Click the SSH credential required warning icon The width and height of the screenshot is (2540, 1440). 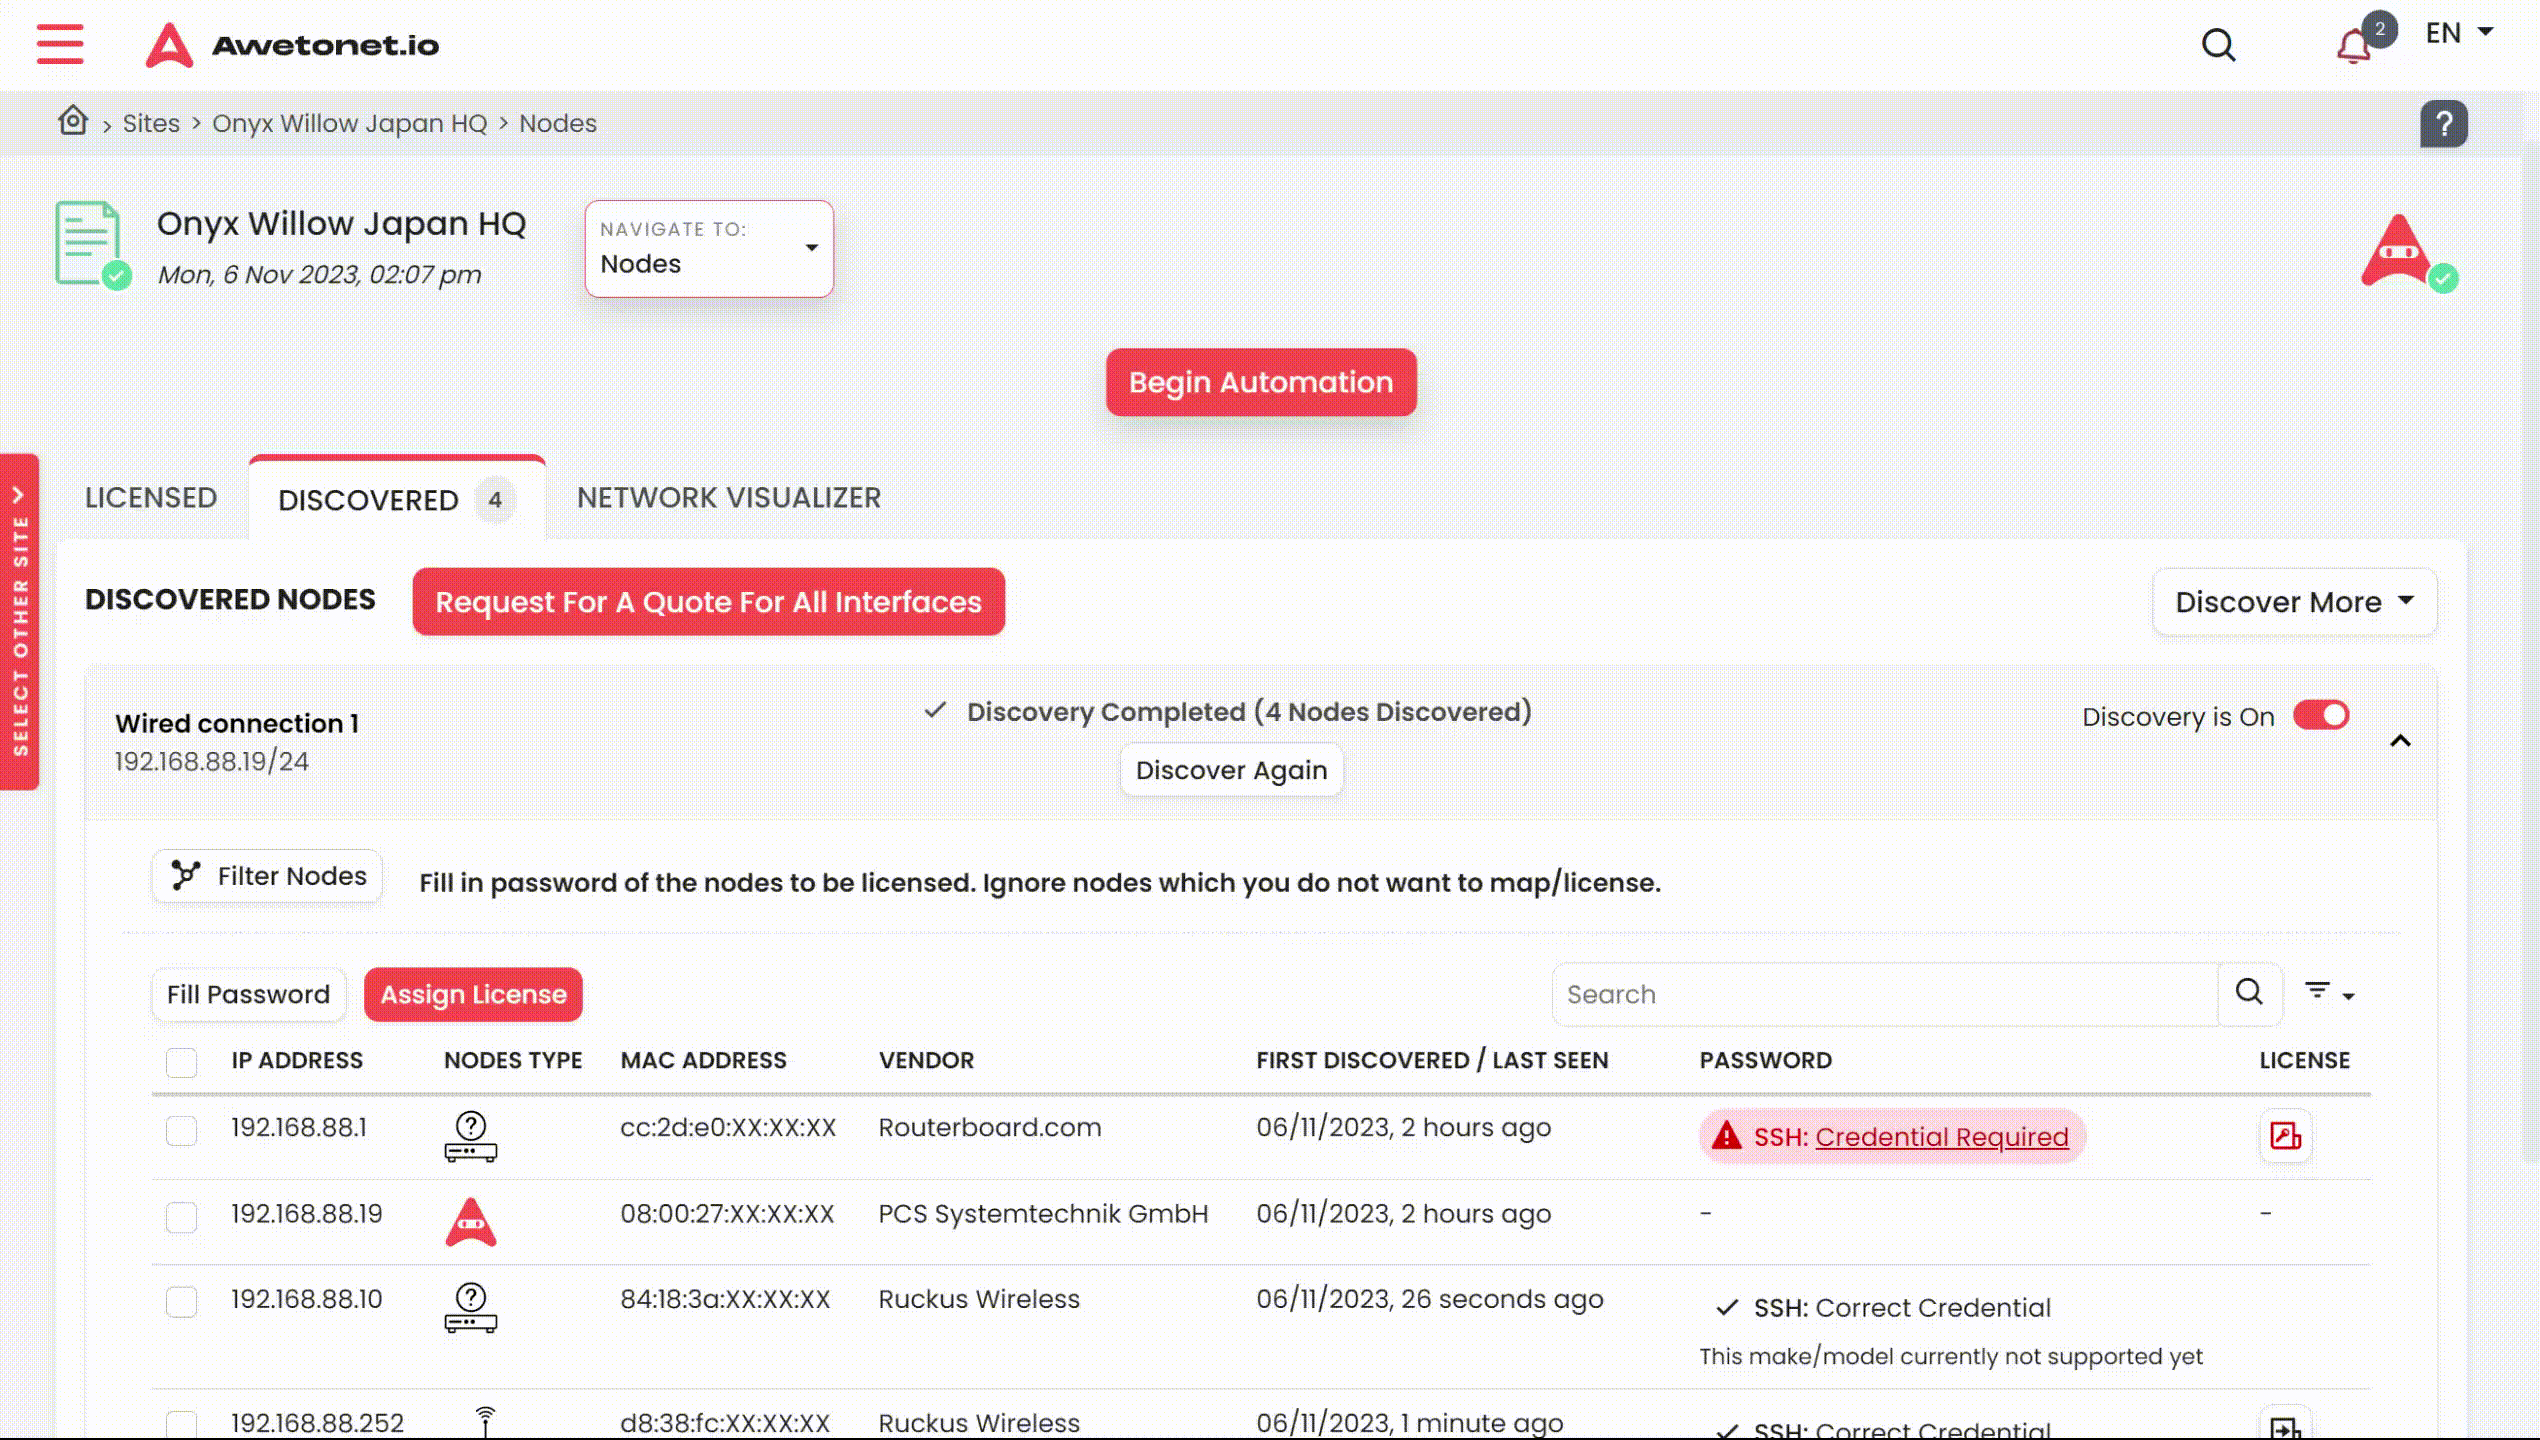pos(1725,1136)
